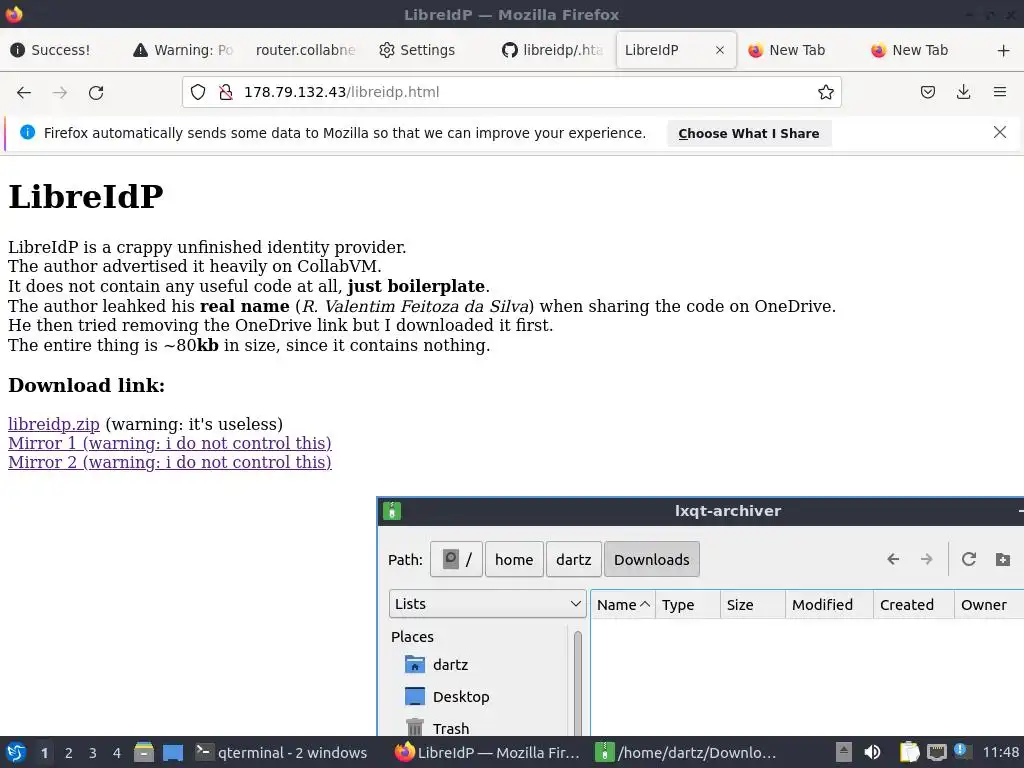The height and width of the screenshot is (768, 1024).
Task: Open the tracking protection shield icon
Action: (198, 92)
